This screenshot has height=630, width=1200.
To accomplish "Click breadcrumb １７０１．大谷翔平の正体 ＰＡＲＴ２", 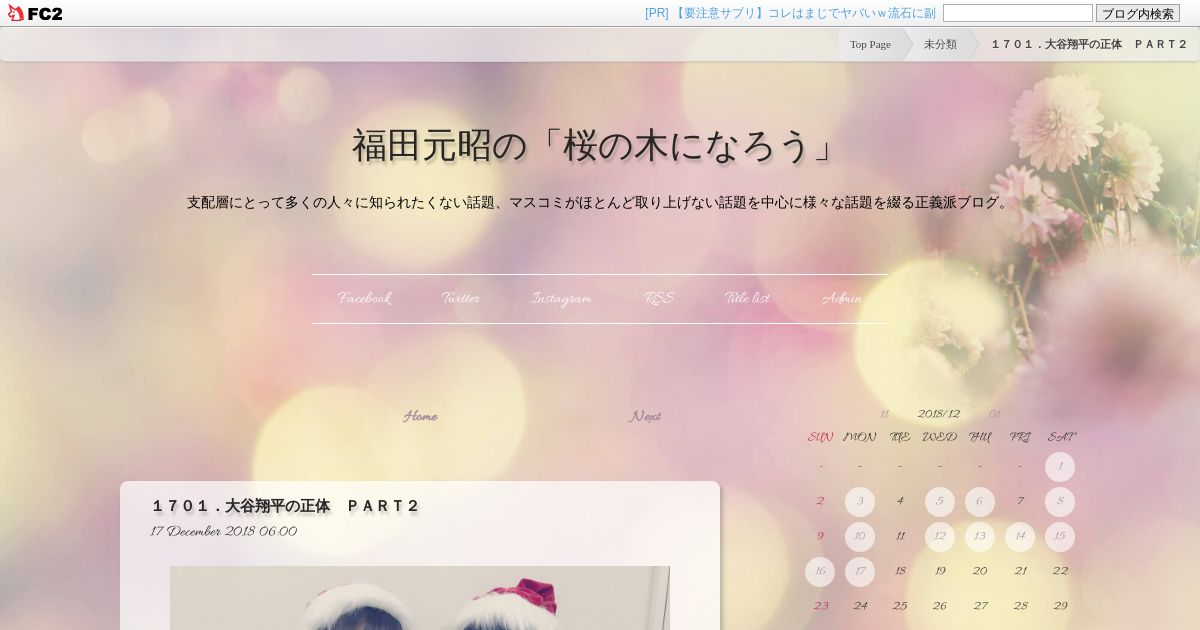I will click(x=1089, y=44).
